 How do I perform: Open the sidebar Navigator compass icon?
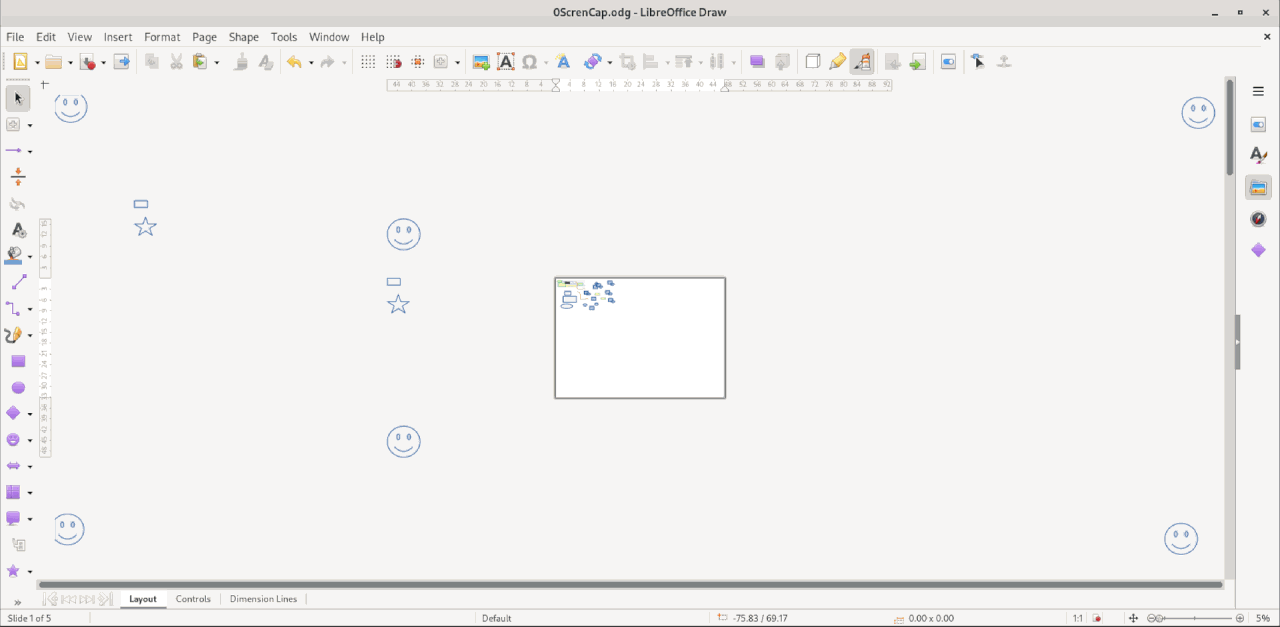1258,218
